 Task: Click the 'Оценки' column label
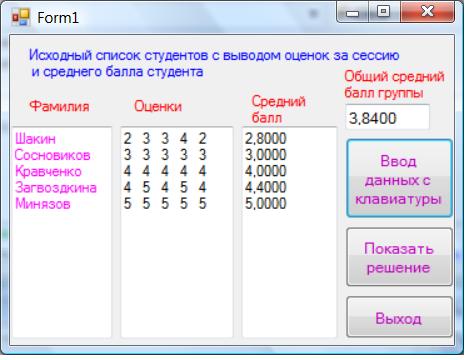point(158,106)
